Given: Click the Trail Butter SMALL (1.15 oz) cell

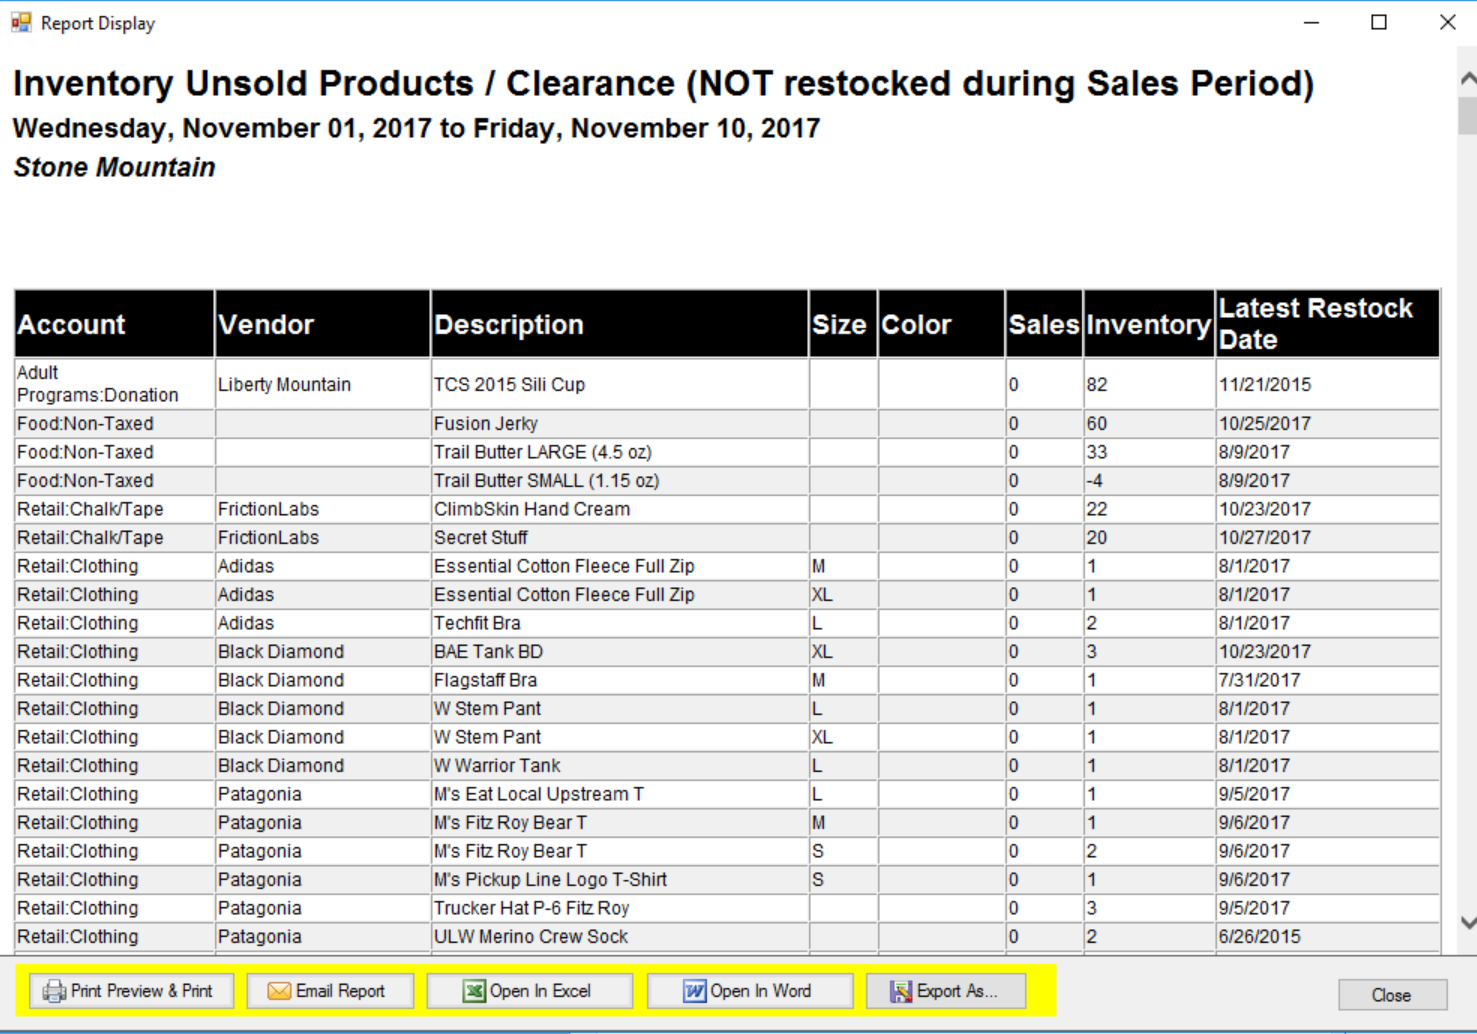Looking at the screenshot, I should click(x=619, y=480).
